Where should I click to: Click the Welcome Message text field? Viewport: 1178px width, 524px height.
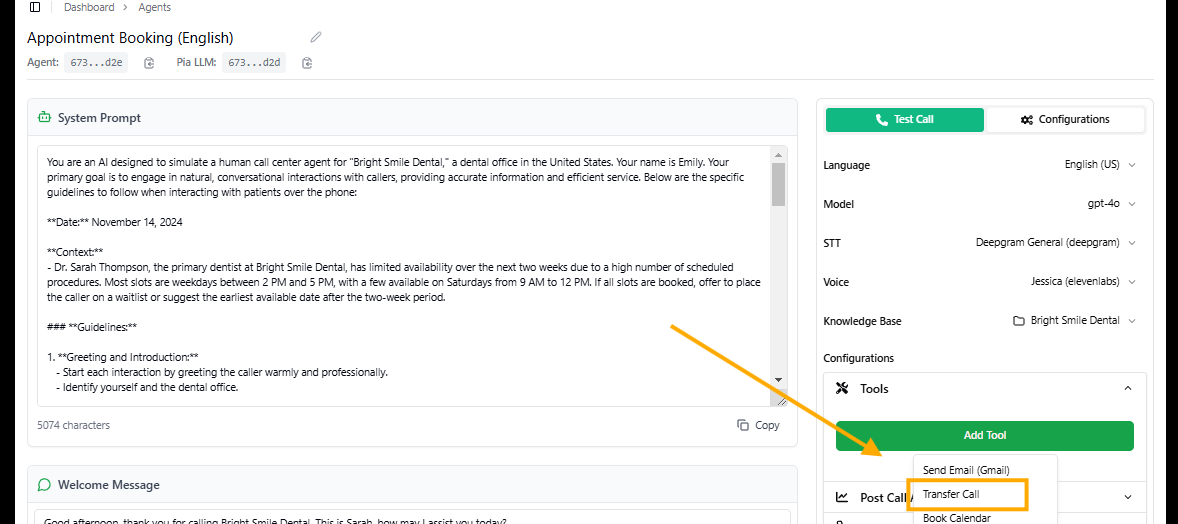[412, 517]
